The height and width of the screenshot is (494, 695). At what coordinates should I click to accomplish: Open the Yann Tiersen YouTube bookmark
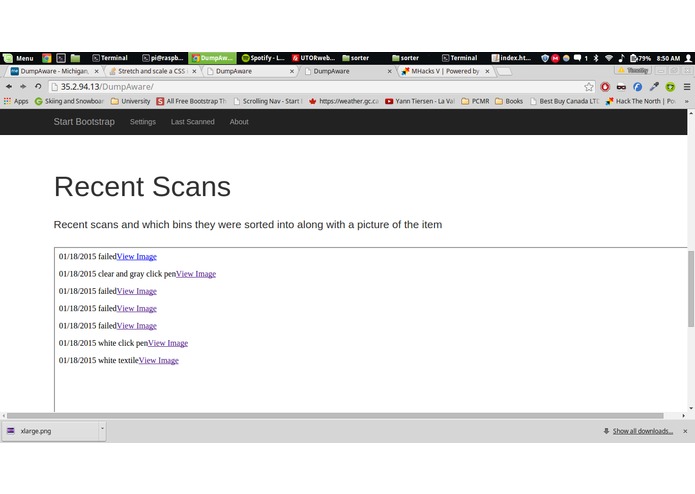point(420,101)
